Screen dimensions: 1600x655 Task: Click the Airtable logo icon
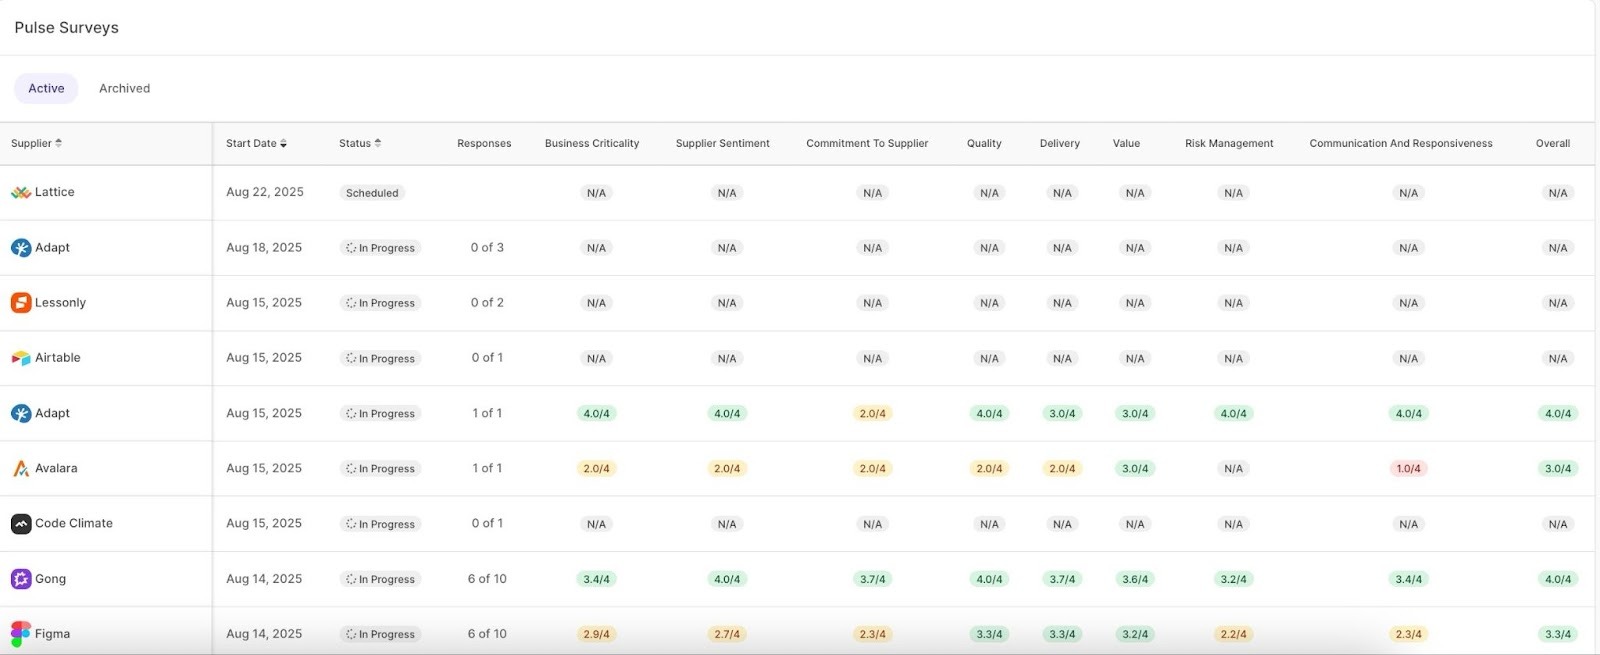(21, 358)
